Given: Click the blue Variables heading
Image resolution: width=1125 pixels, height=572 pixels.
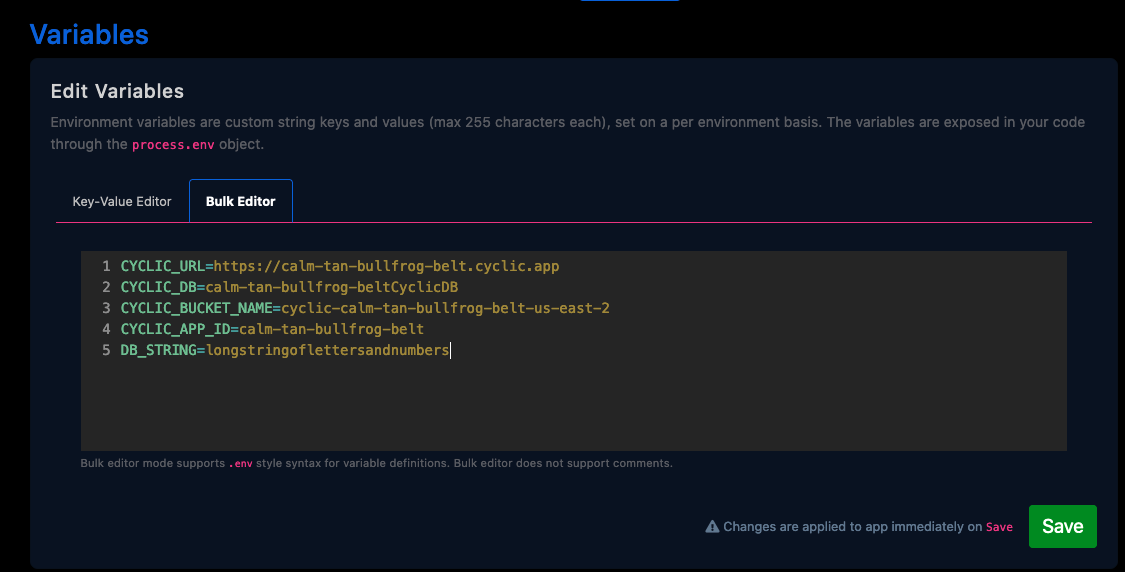Looking at the screenshot, I should point(89,34).
